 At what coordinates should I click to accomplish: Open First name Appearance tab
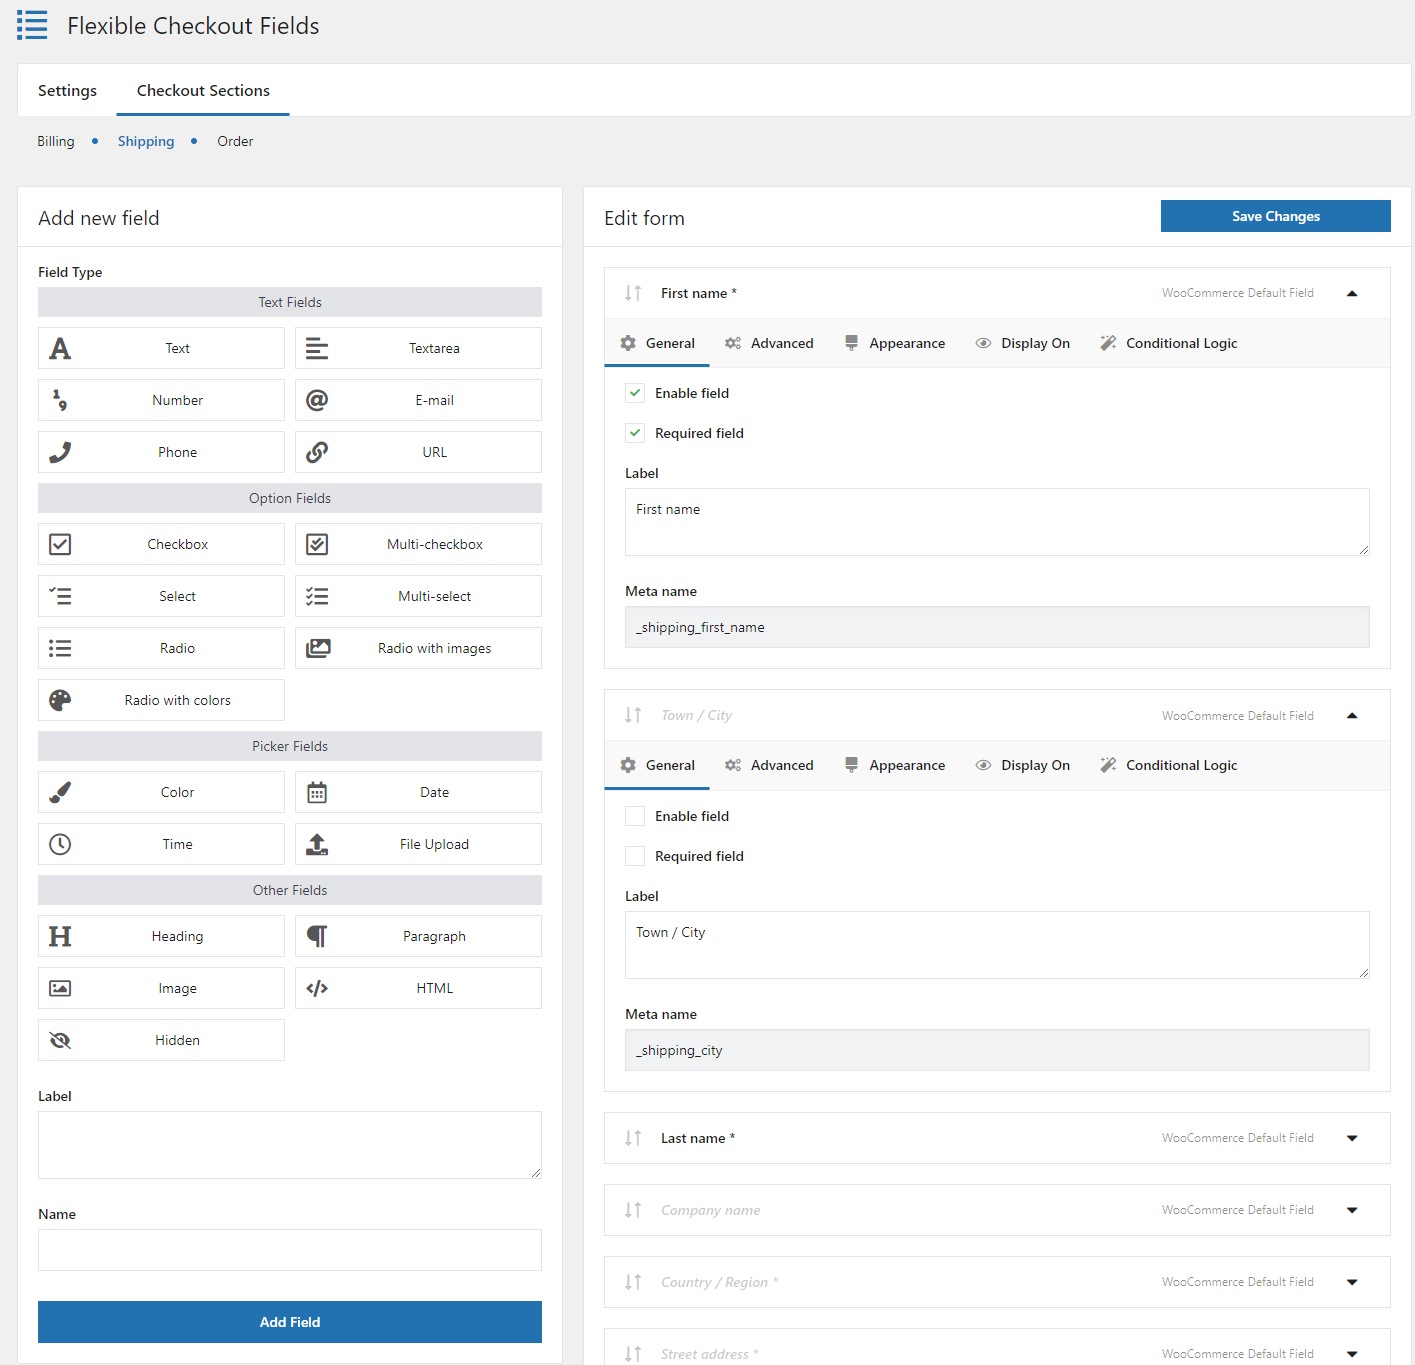[894, 343]
